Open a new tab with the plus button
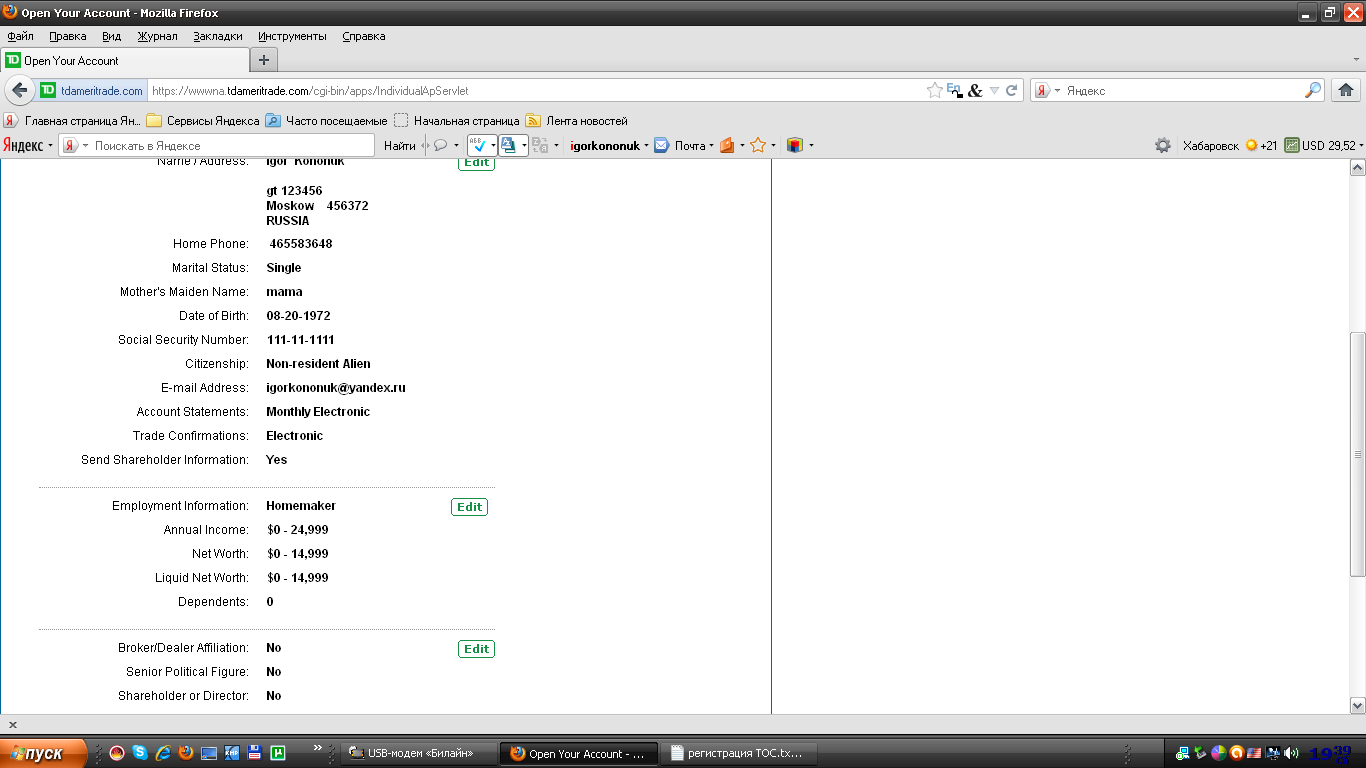The width and height of the screenshot is (1366, 768). click(x=264, y=60)
